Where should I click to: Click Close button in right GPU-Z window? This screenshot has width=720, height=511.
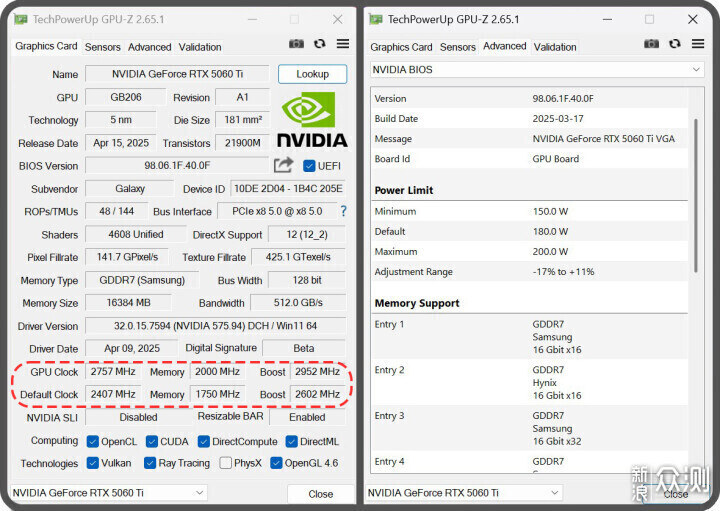[x=675, y=494]
